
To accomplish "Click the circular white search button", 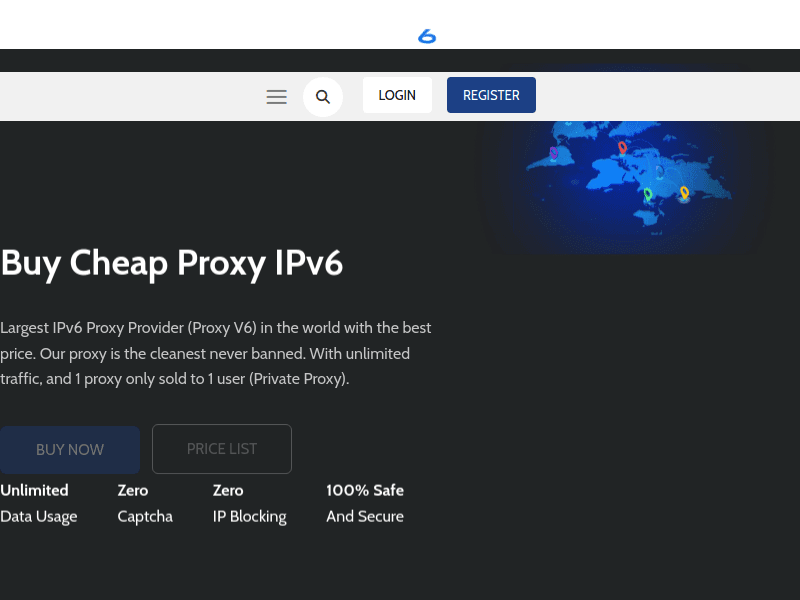I will point(323,96).
